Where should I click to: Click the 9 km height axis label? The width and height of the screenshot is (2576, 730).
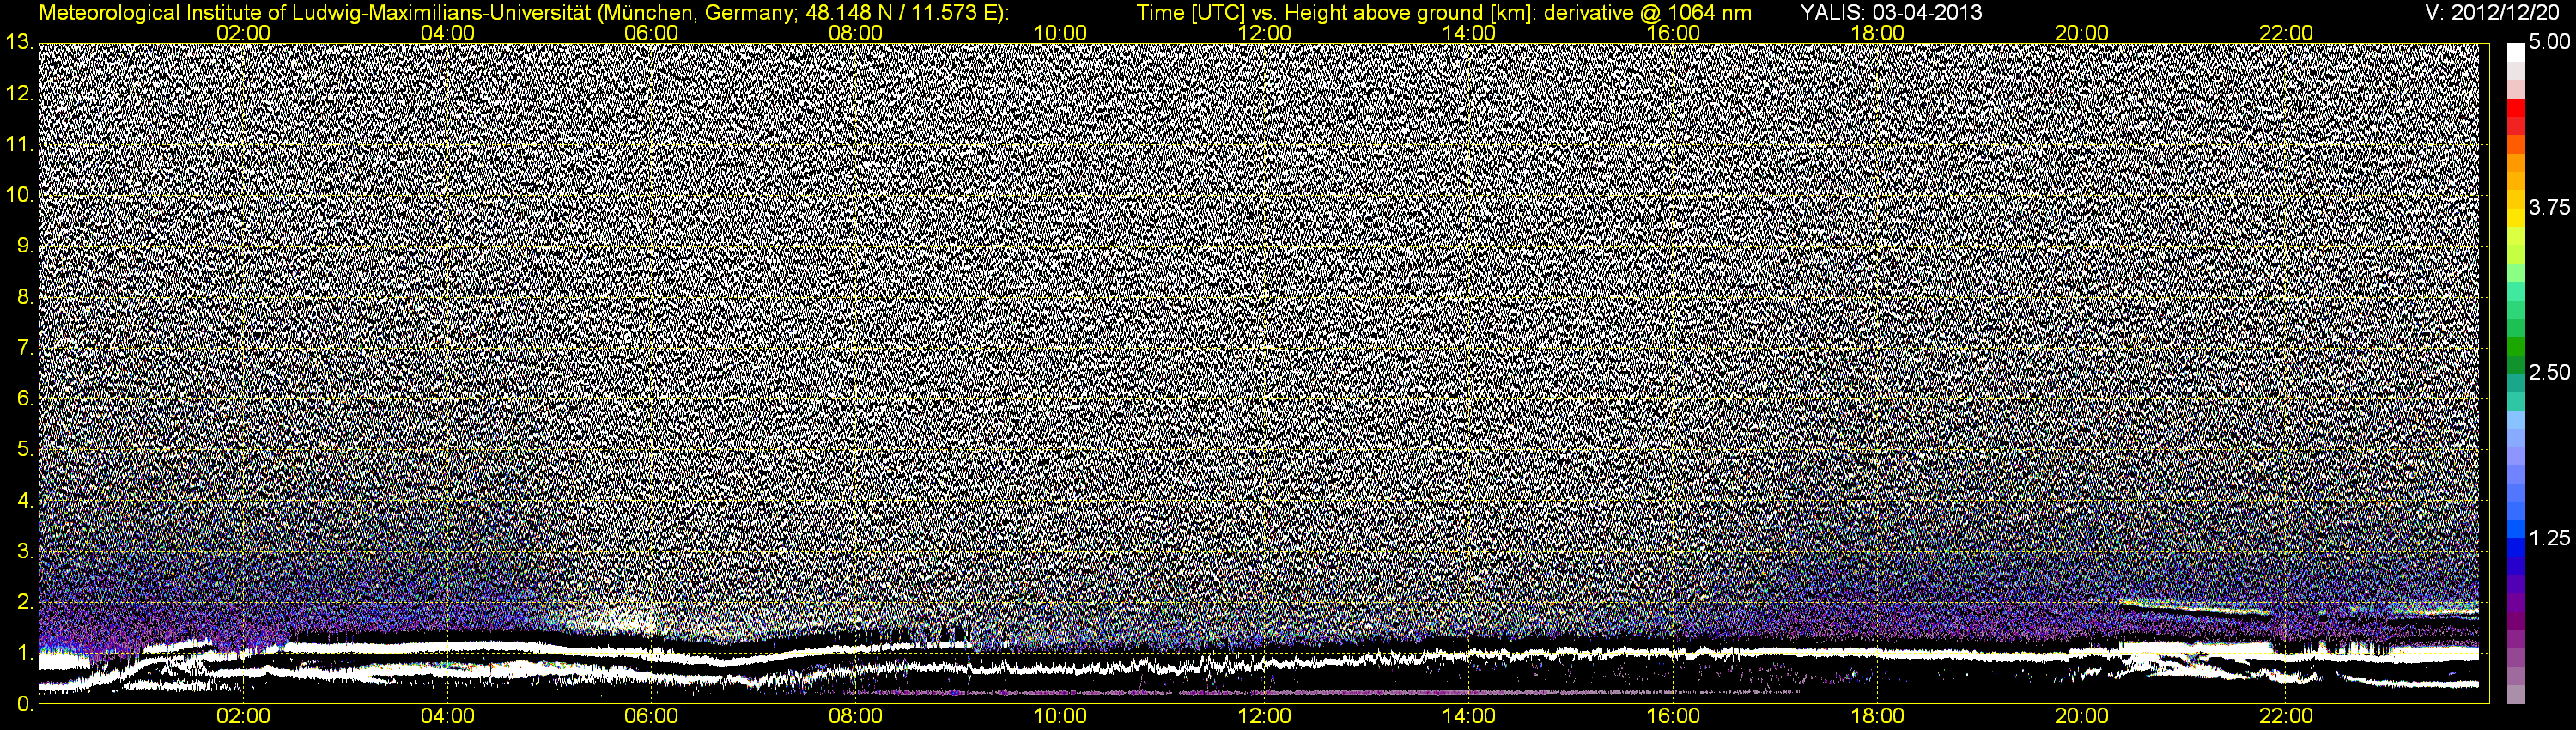[x=24, y=246]
